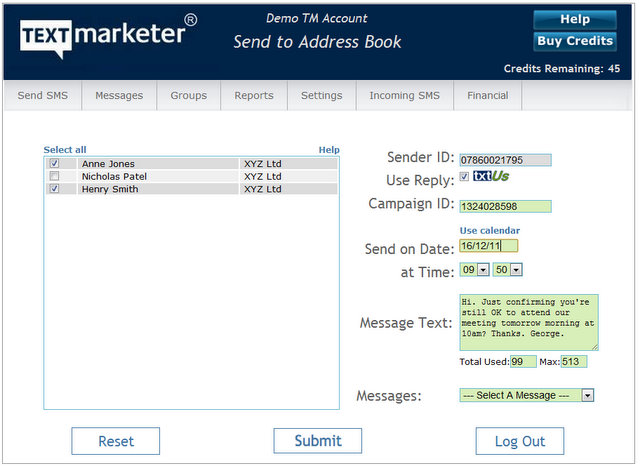Go to the Incoming SMS tab
Screen dimensions: 640x466
[404, 96]
